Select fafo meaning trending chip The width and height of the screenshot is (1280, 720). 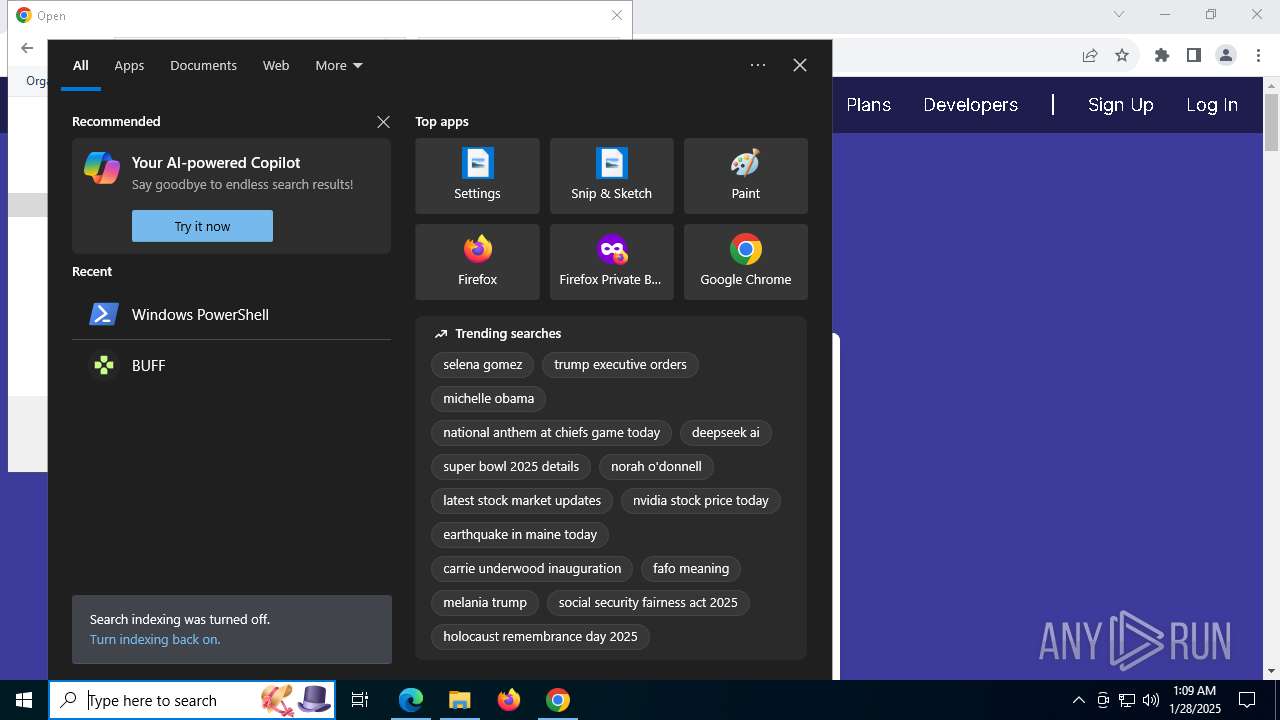point(691,569)
